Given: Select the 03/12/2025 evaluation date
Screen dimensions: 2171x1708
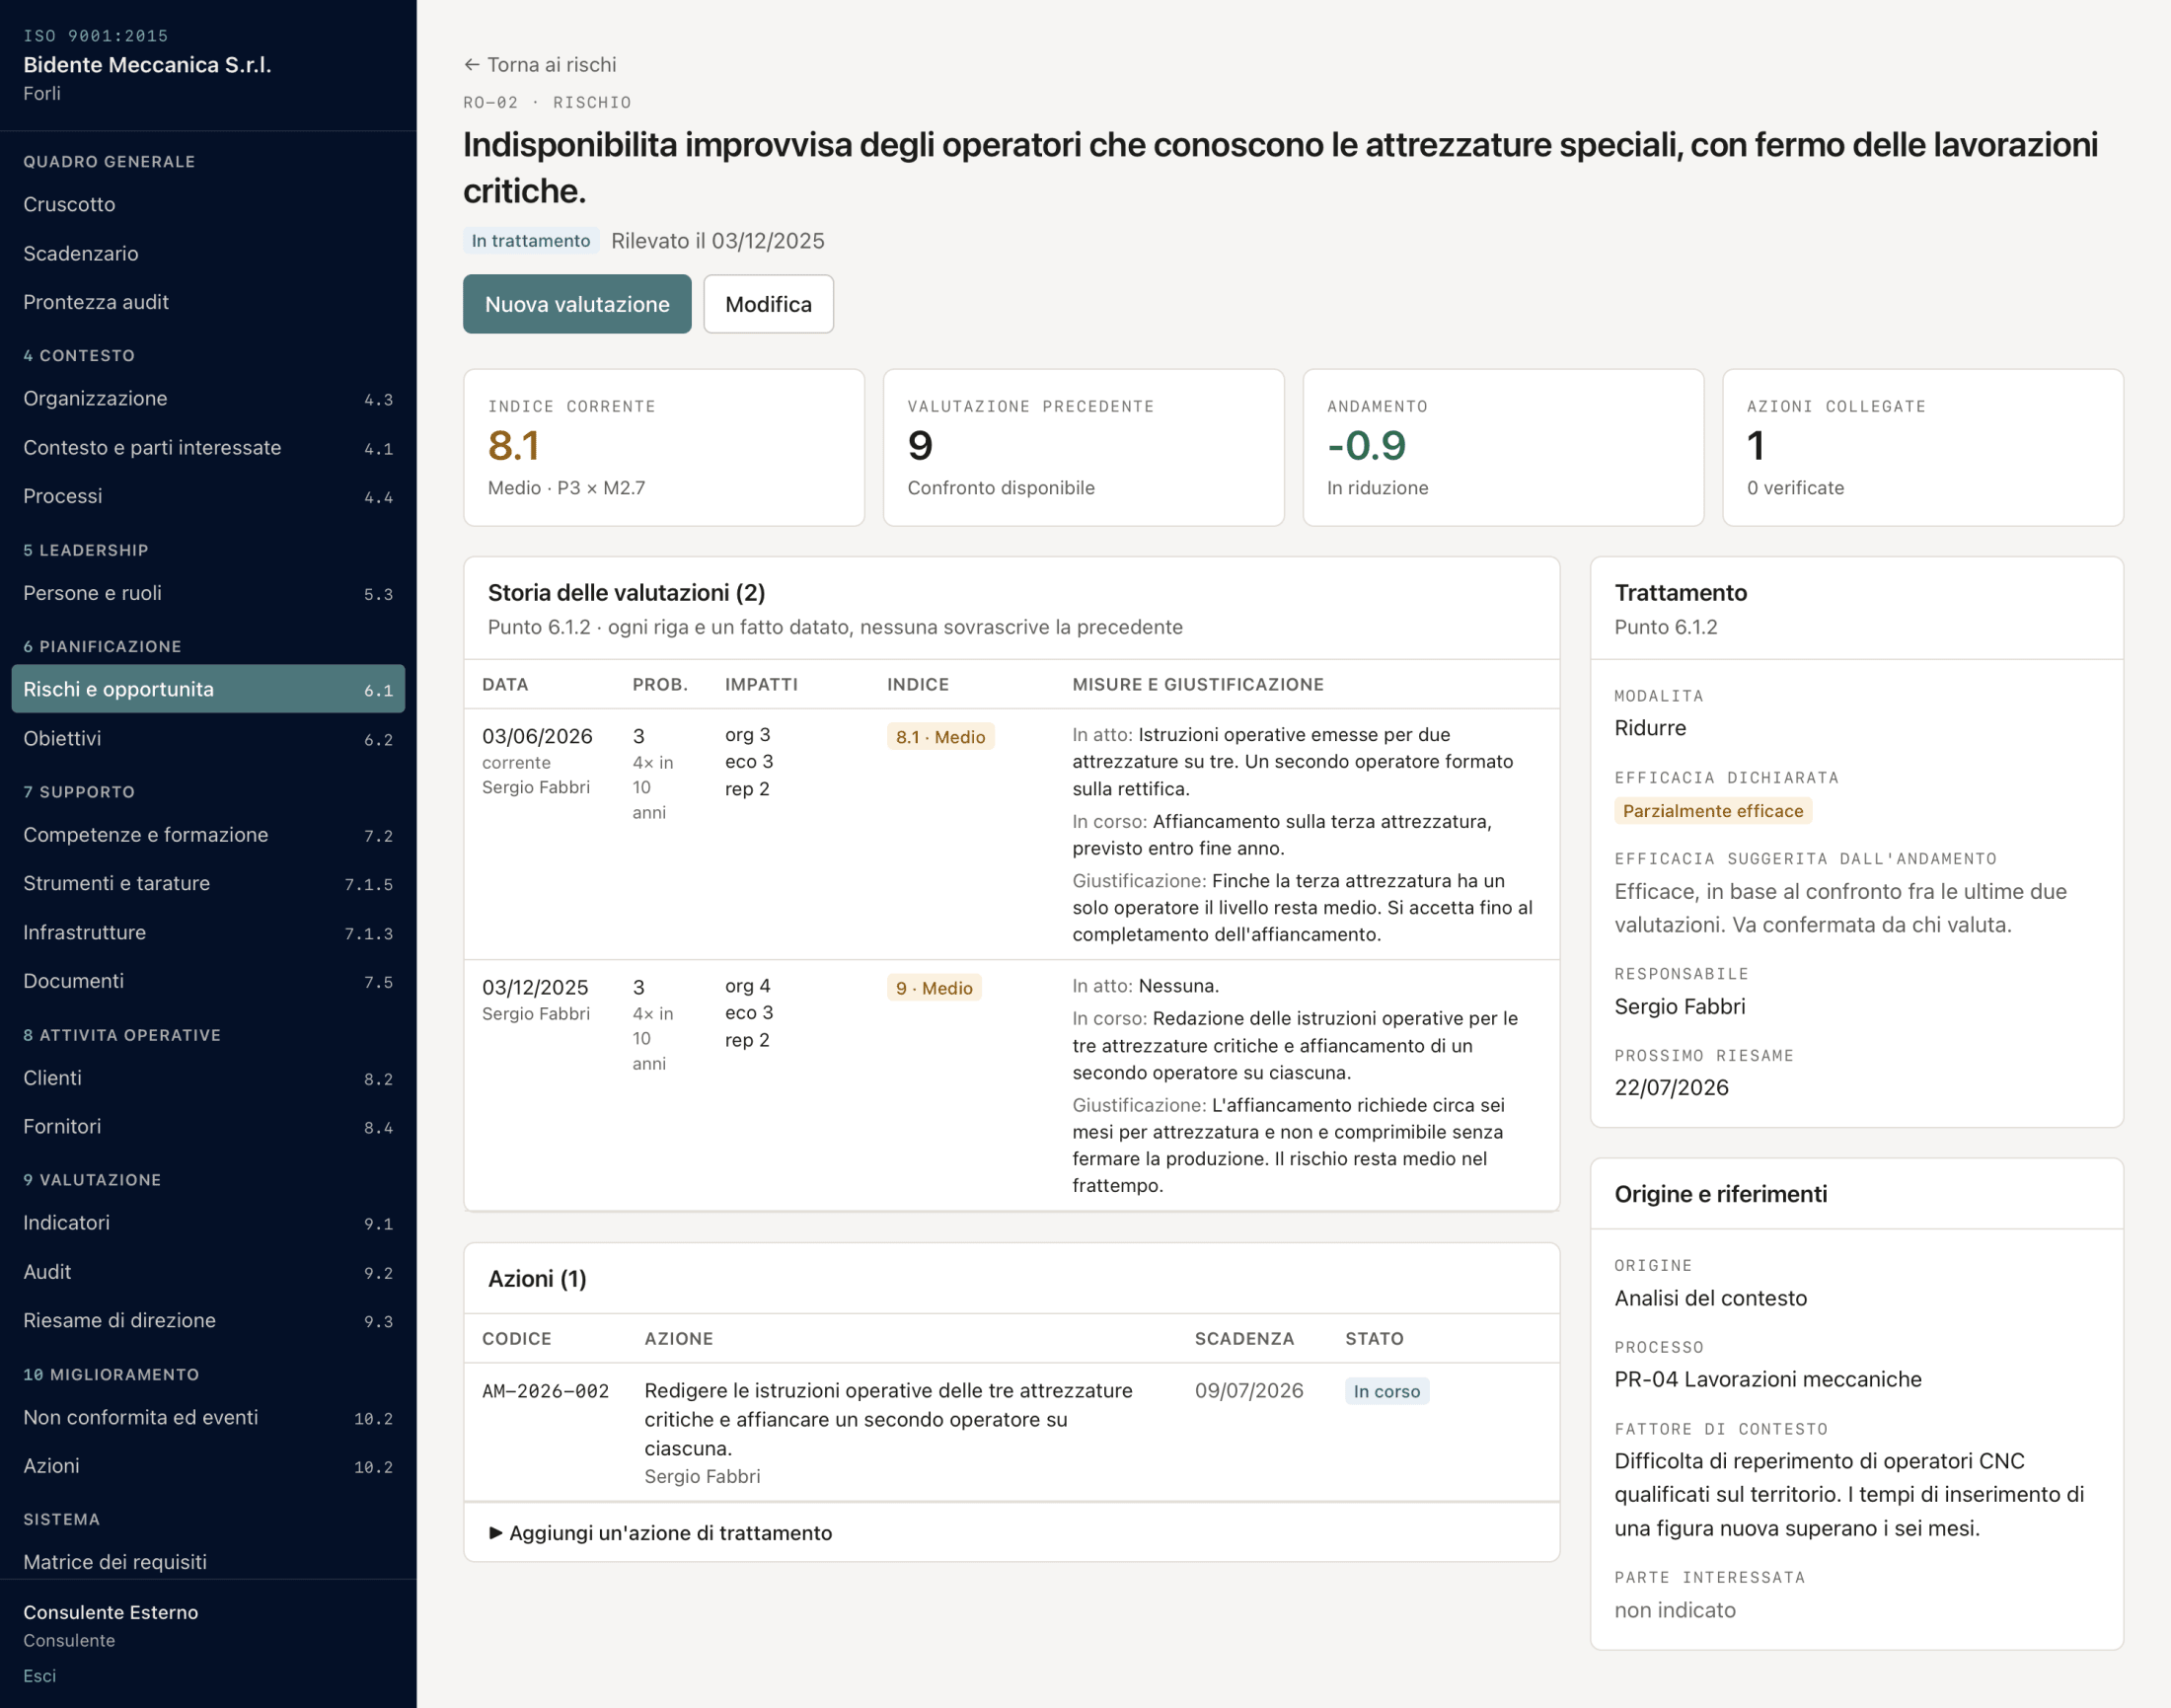Looking at the screenshot, I should pos(535,988).
